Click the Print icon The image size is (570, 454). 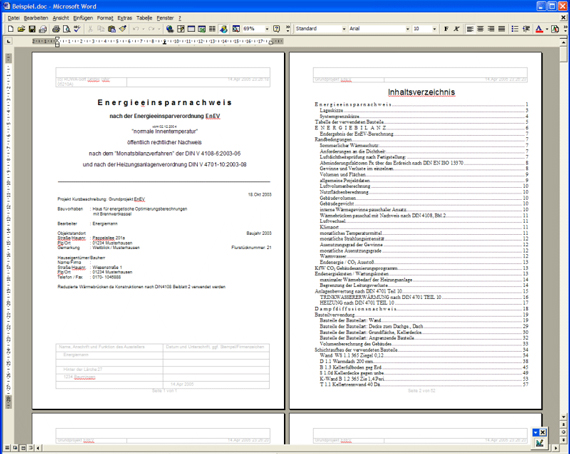click(56, 29)
